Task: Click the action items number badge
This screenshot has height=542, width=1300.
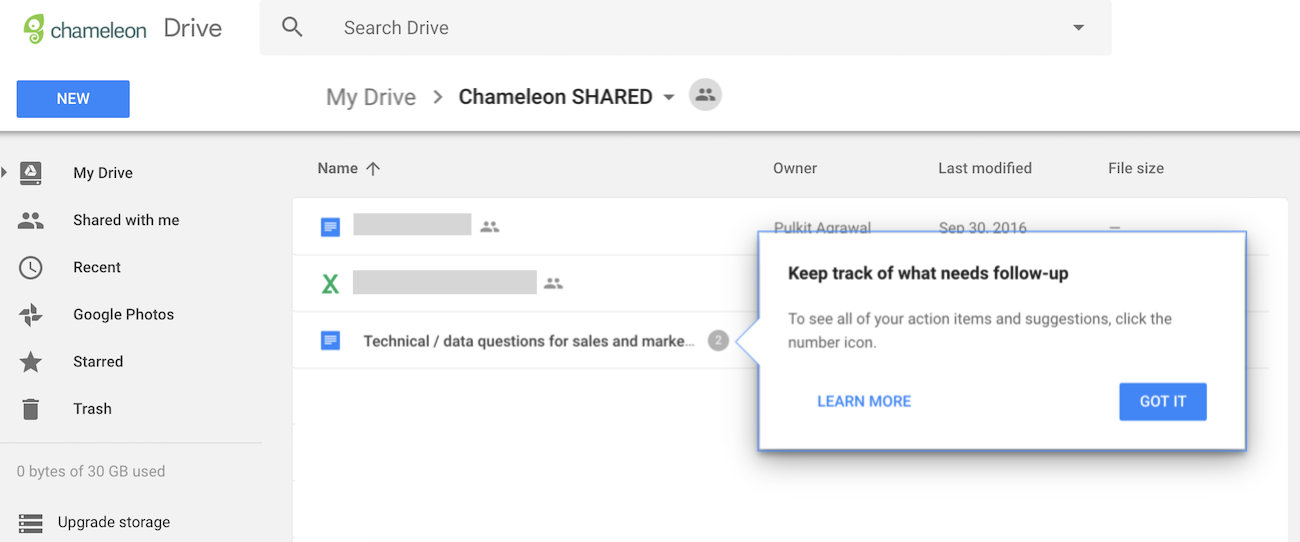Action: (x=718, y=341)
